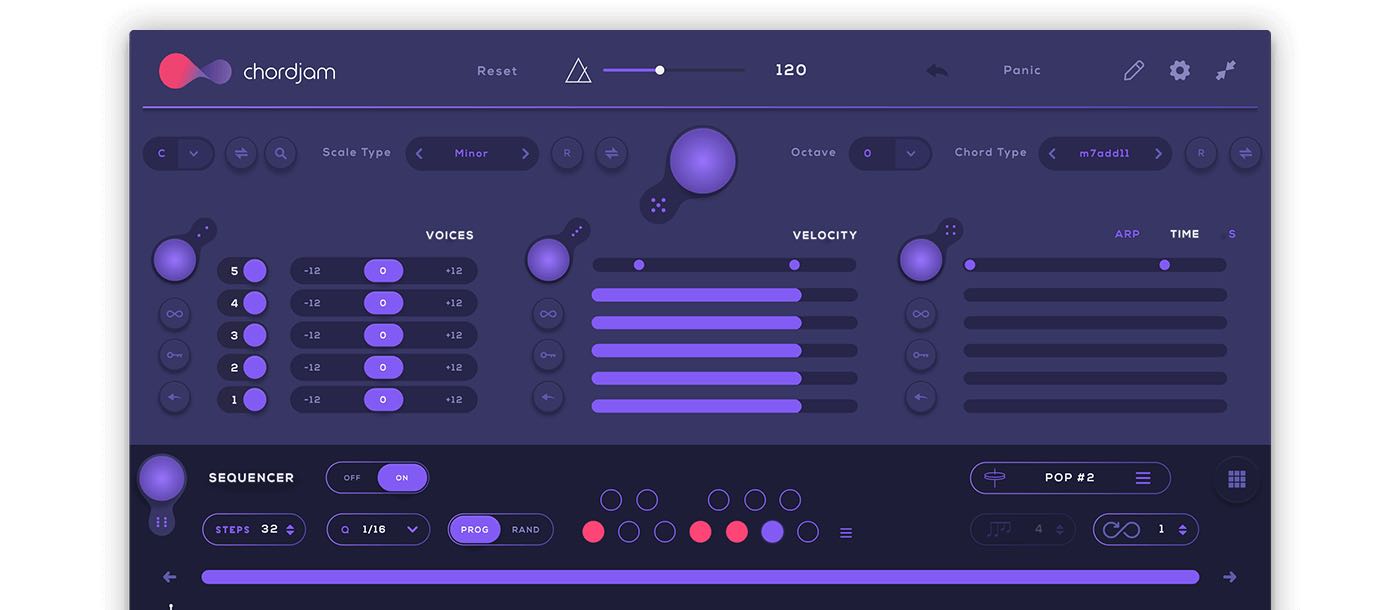This screenshot has height=610, width=1400.
Task: Click the metronome triangle icon
Action: click(x=578, y=71)
